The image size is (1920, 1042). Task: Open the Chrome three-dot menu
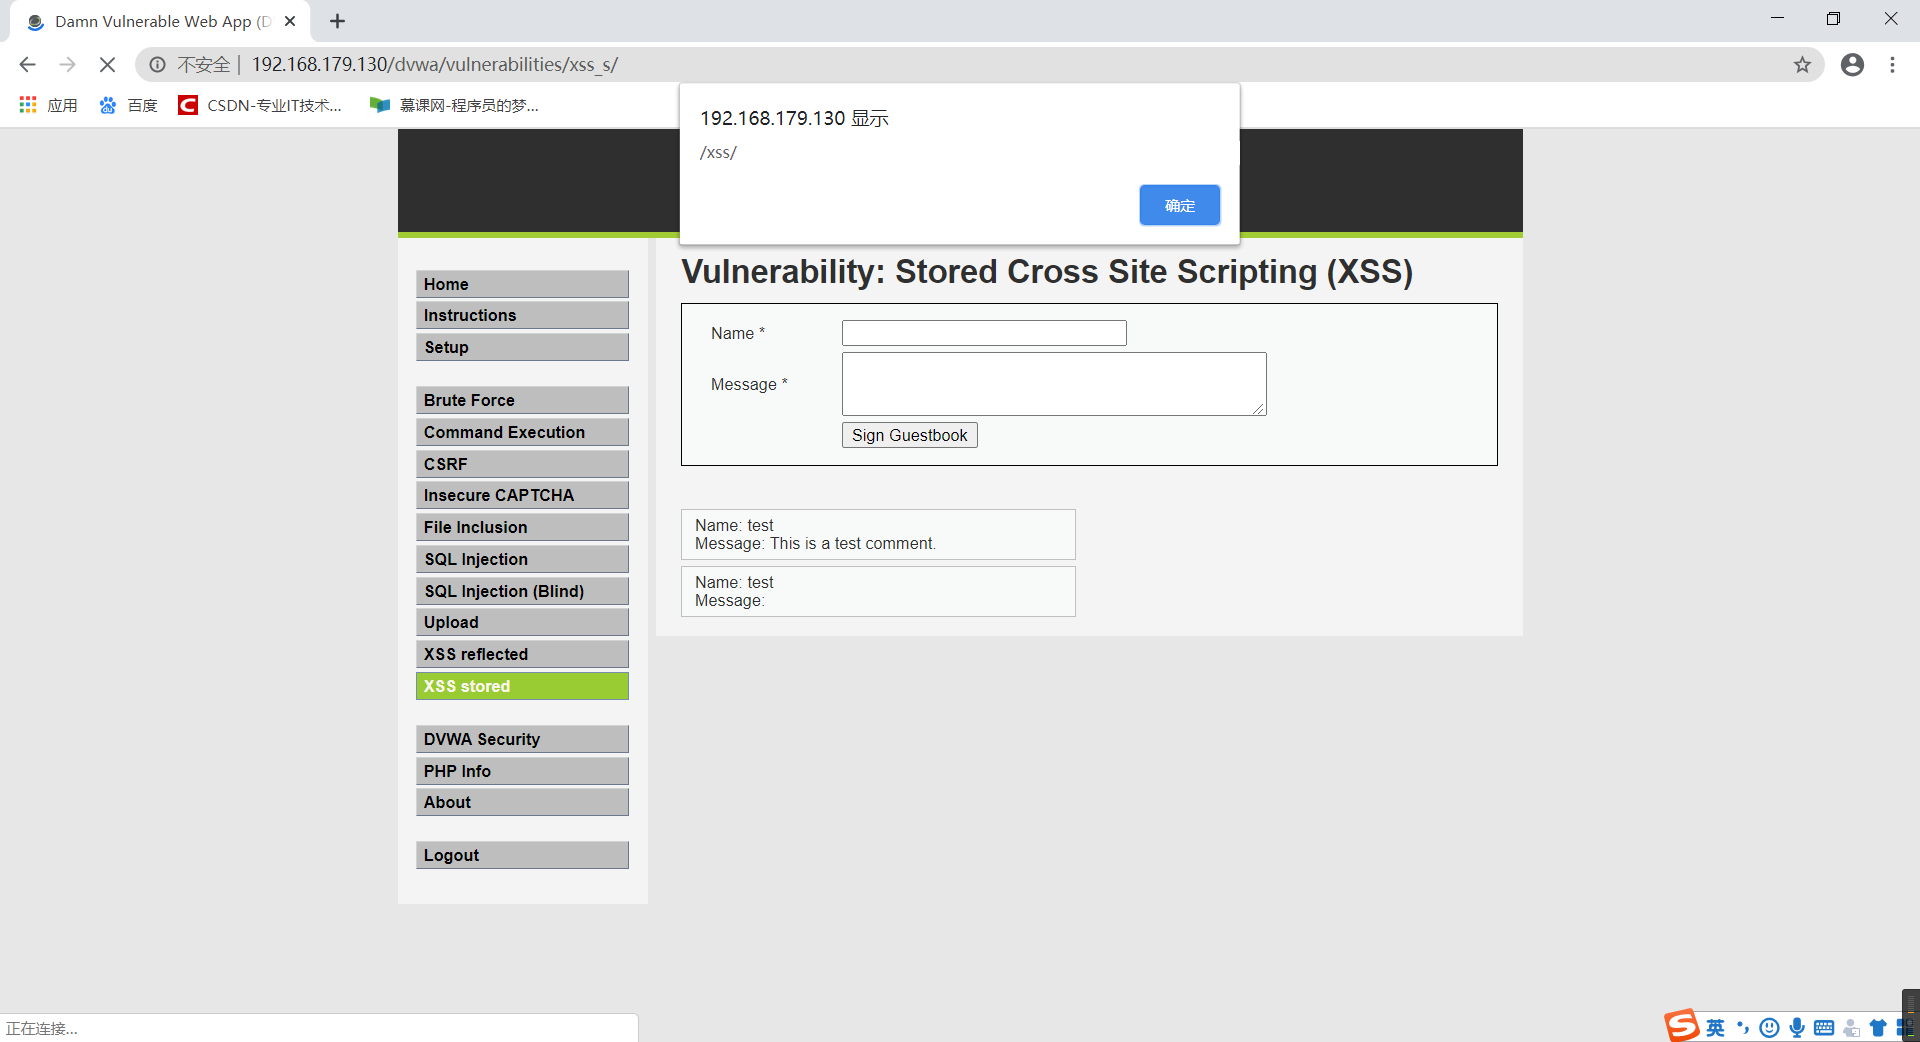[1892, 65]
